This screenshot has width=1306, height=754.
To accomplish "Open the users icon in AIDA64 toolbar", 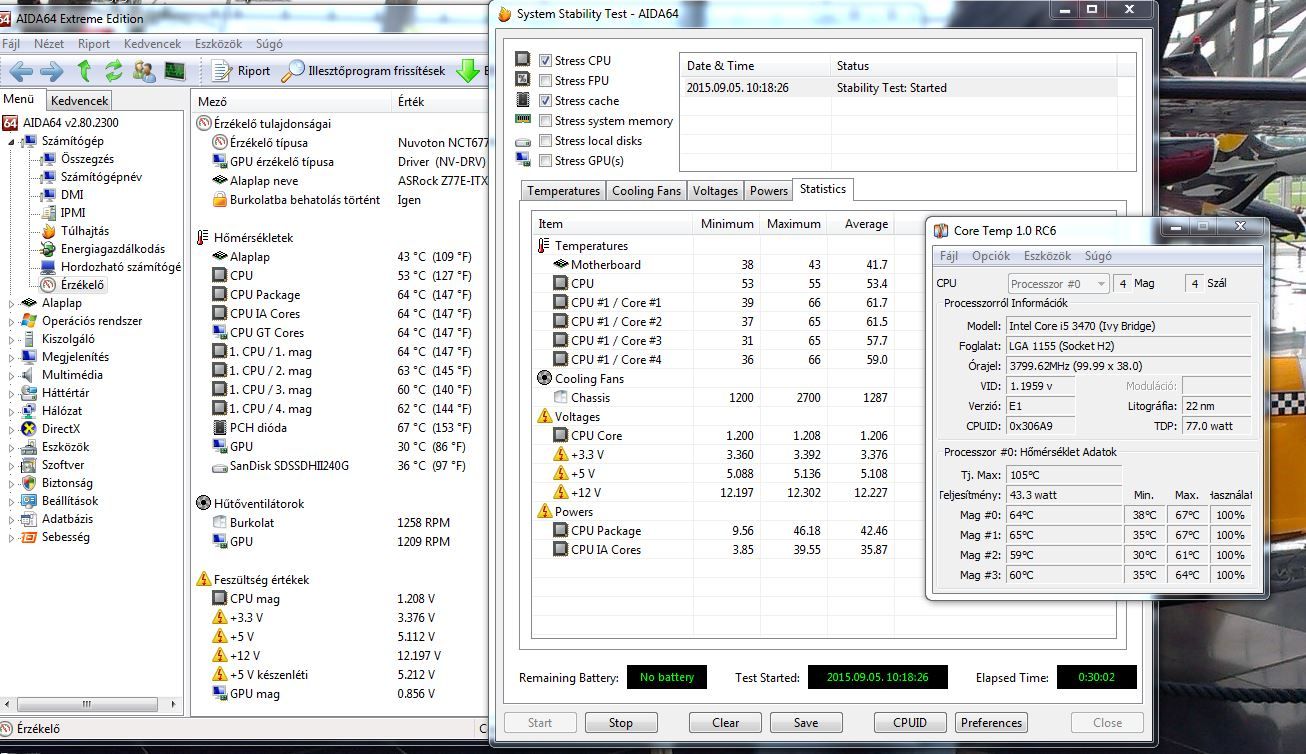I will pyautogui.click(x=144, y=71).
